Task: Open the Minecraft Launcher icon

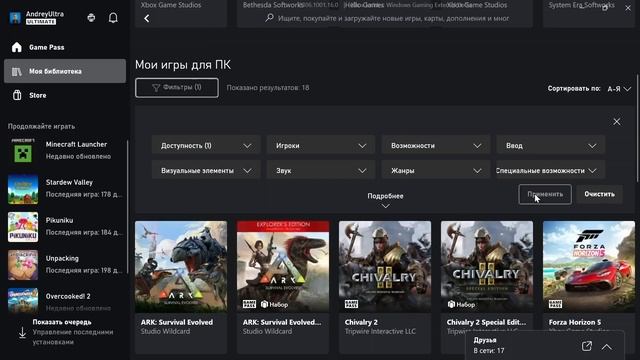Action: [23, 151]
